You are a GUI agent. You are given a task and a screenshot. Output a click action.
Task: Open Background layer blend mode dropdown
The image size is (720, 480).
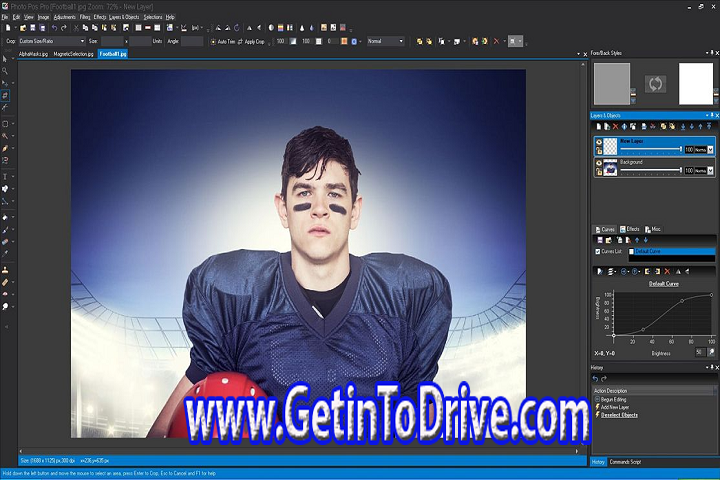click(x=710, y=170)
